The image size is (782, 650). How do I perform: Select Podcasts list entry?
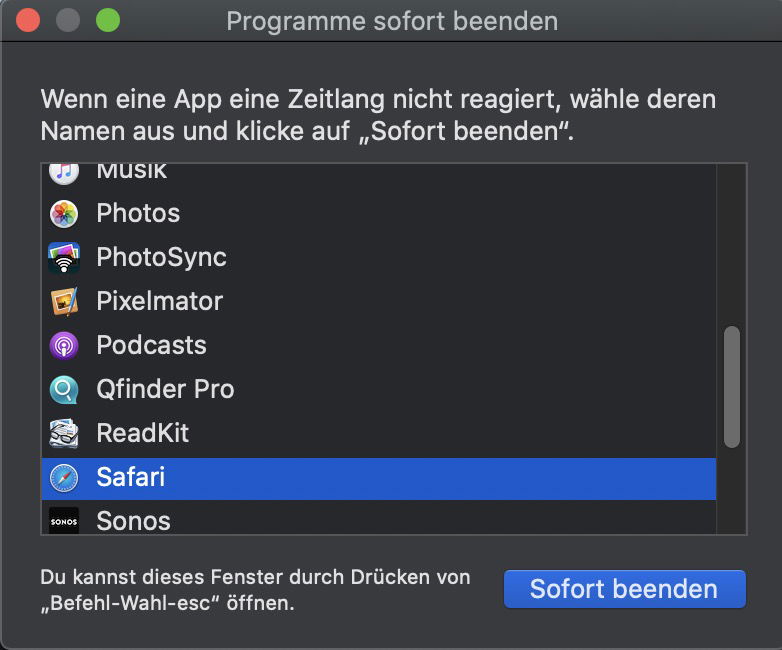point(379,345)
